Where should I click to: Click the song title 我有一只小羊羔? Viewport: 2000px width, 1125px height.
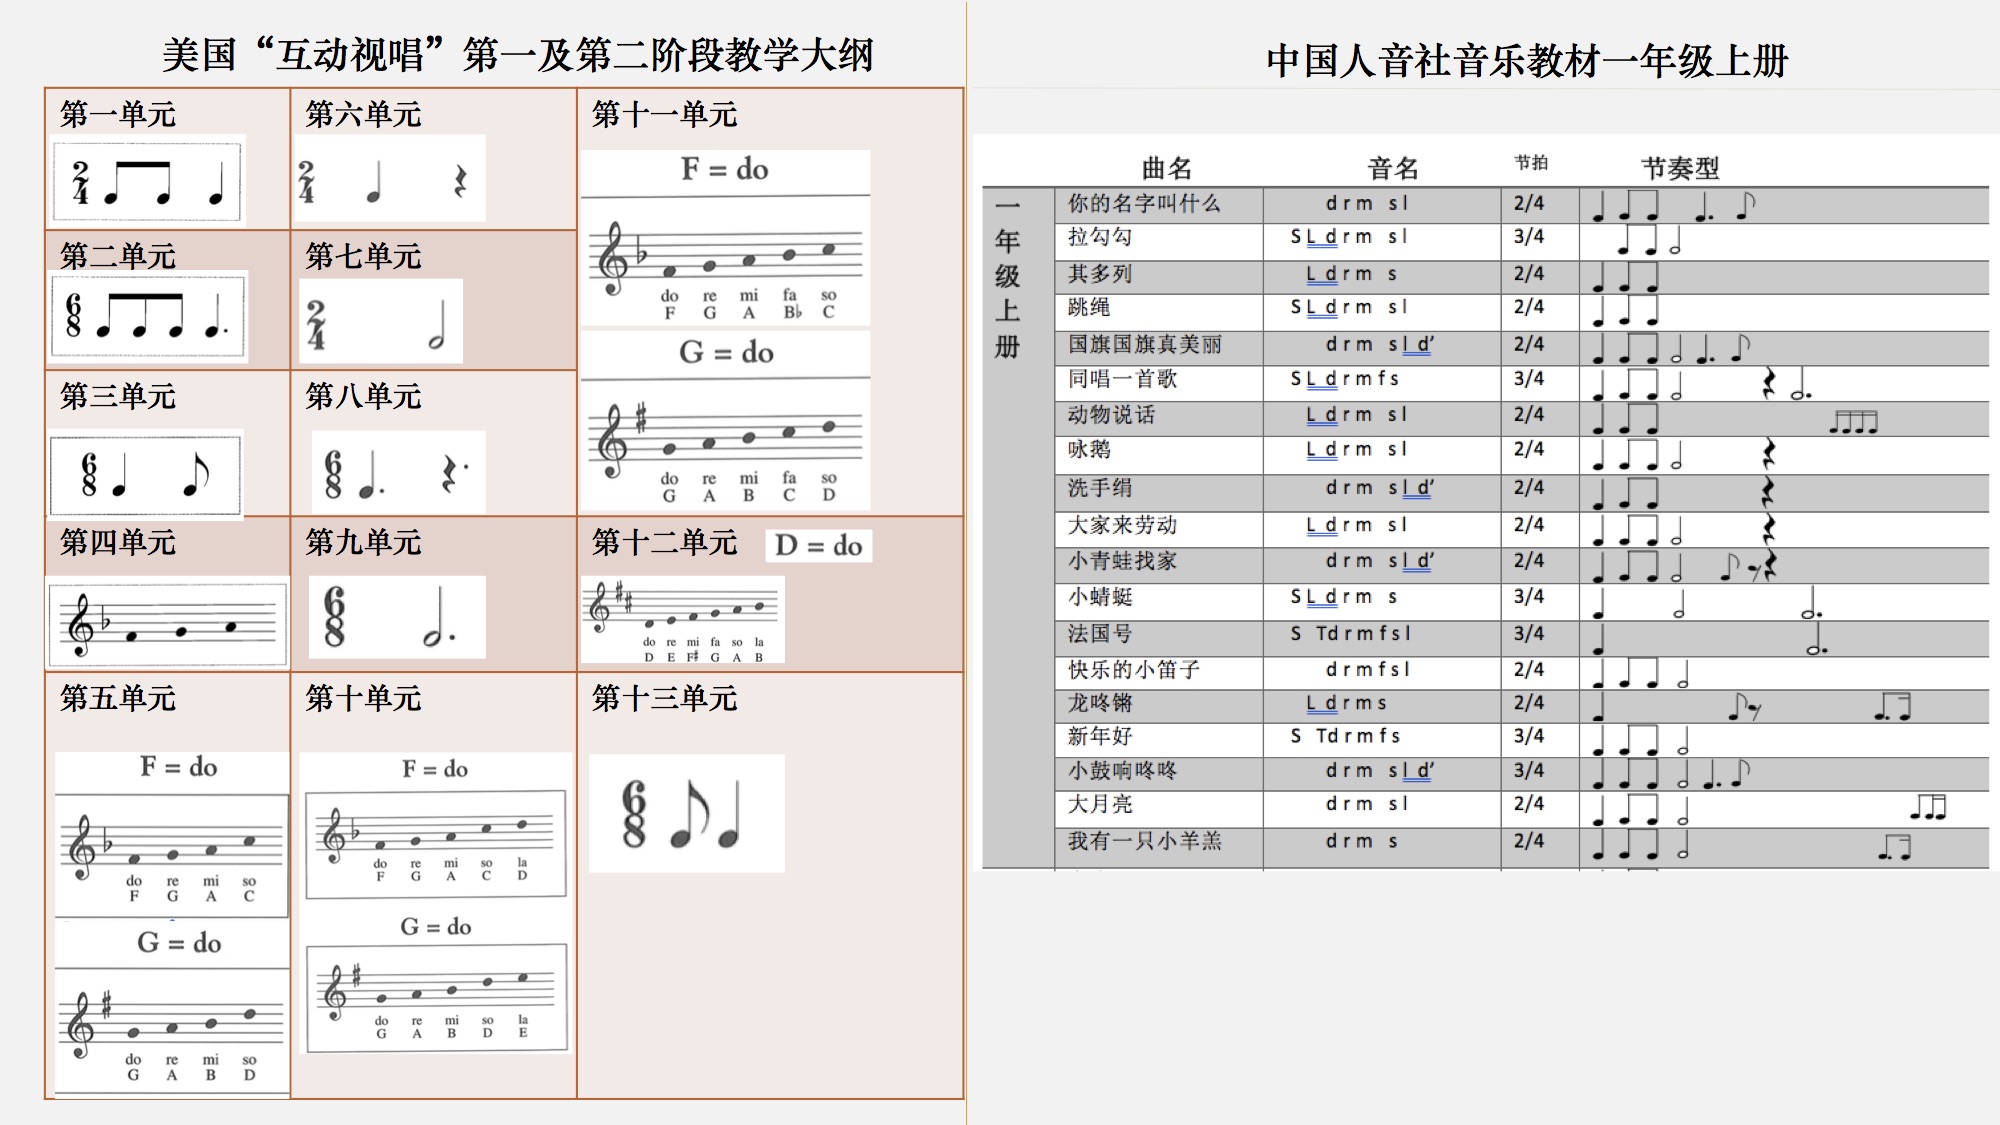click(x=1144, y=841)
